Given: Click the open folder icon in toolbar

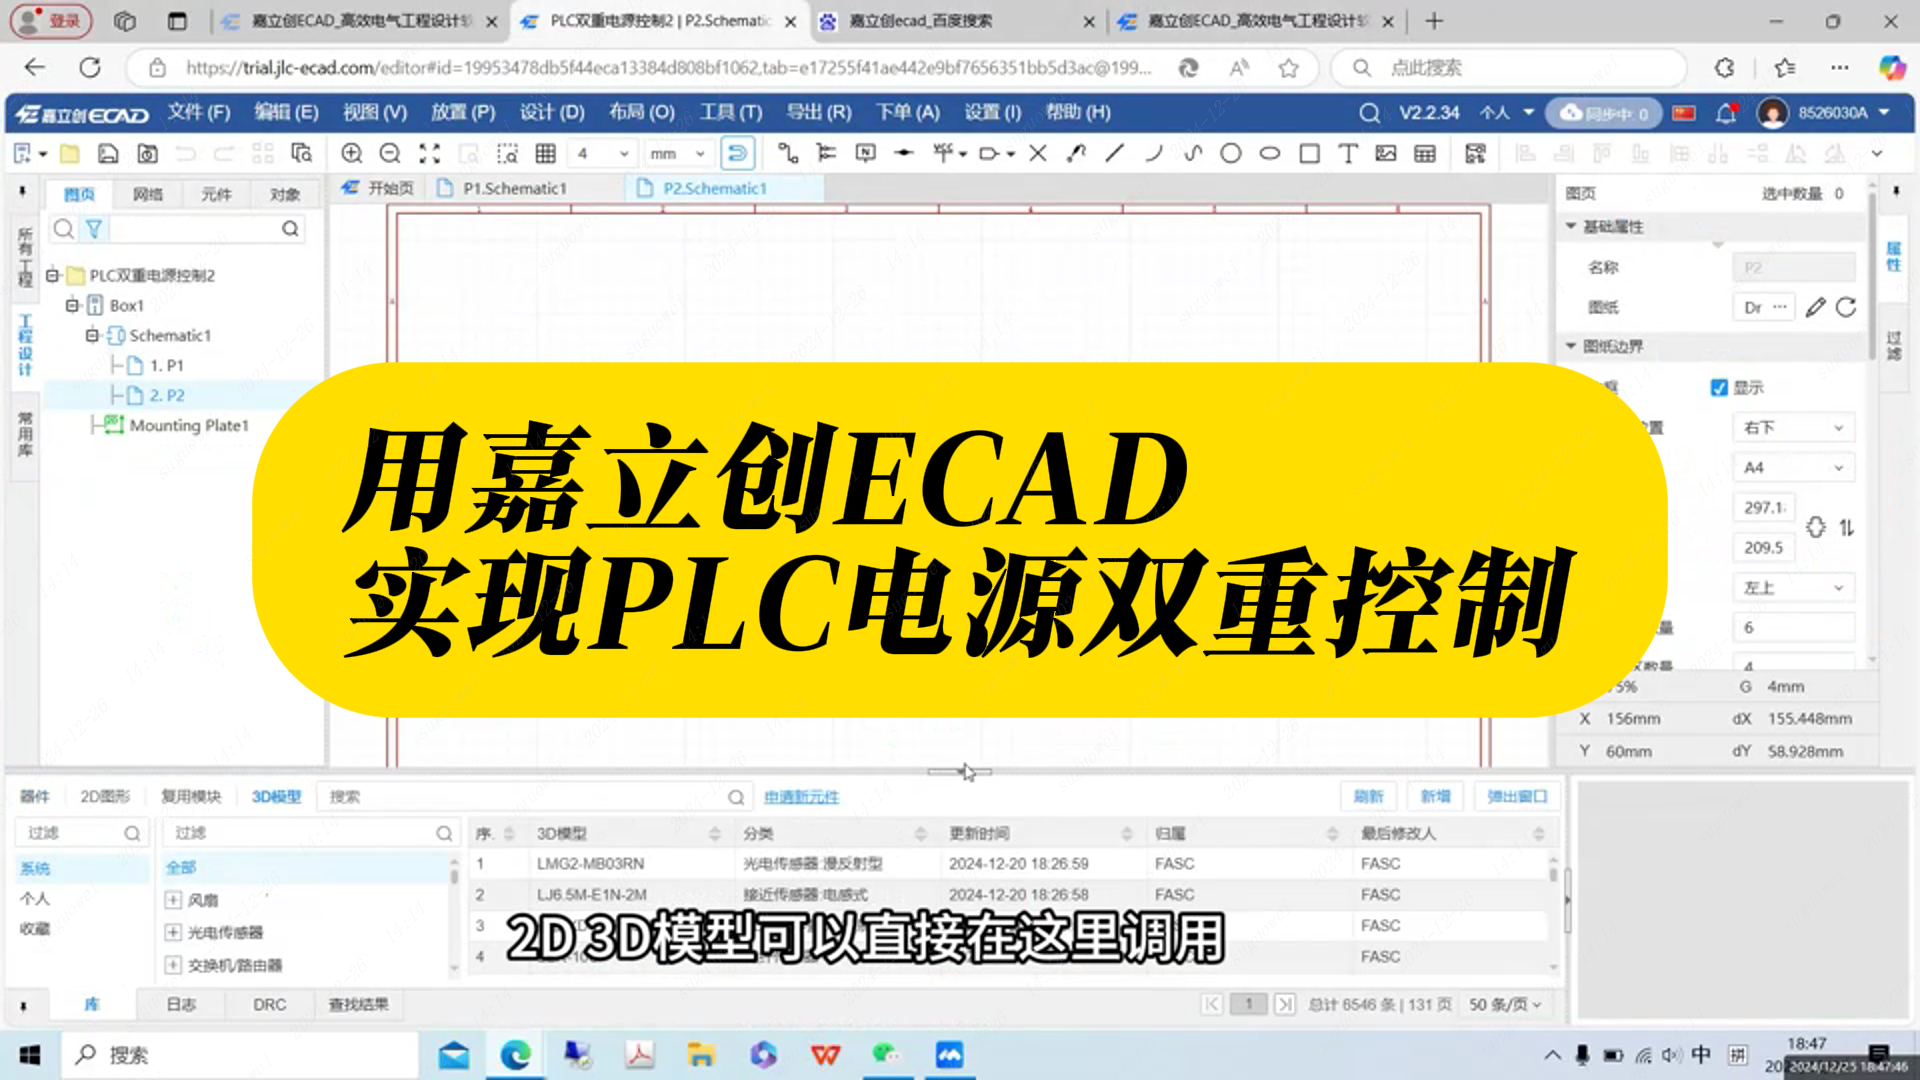Looking at the screenshot, I should pyautogui.click(x=69, y=153).
